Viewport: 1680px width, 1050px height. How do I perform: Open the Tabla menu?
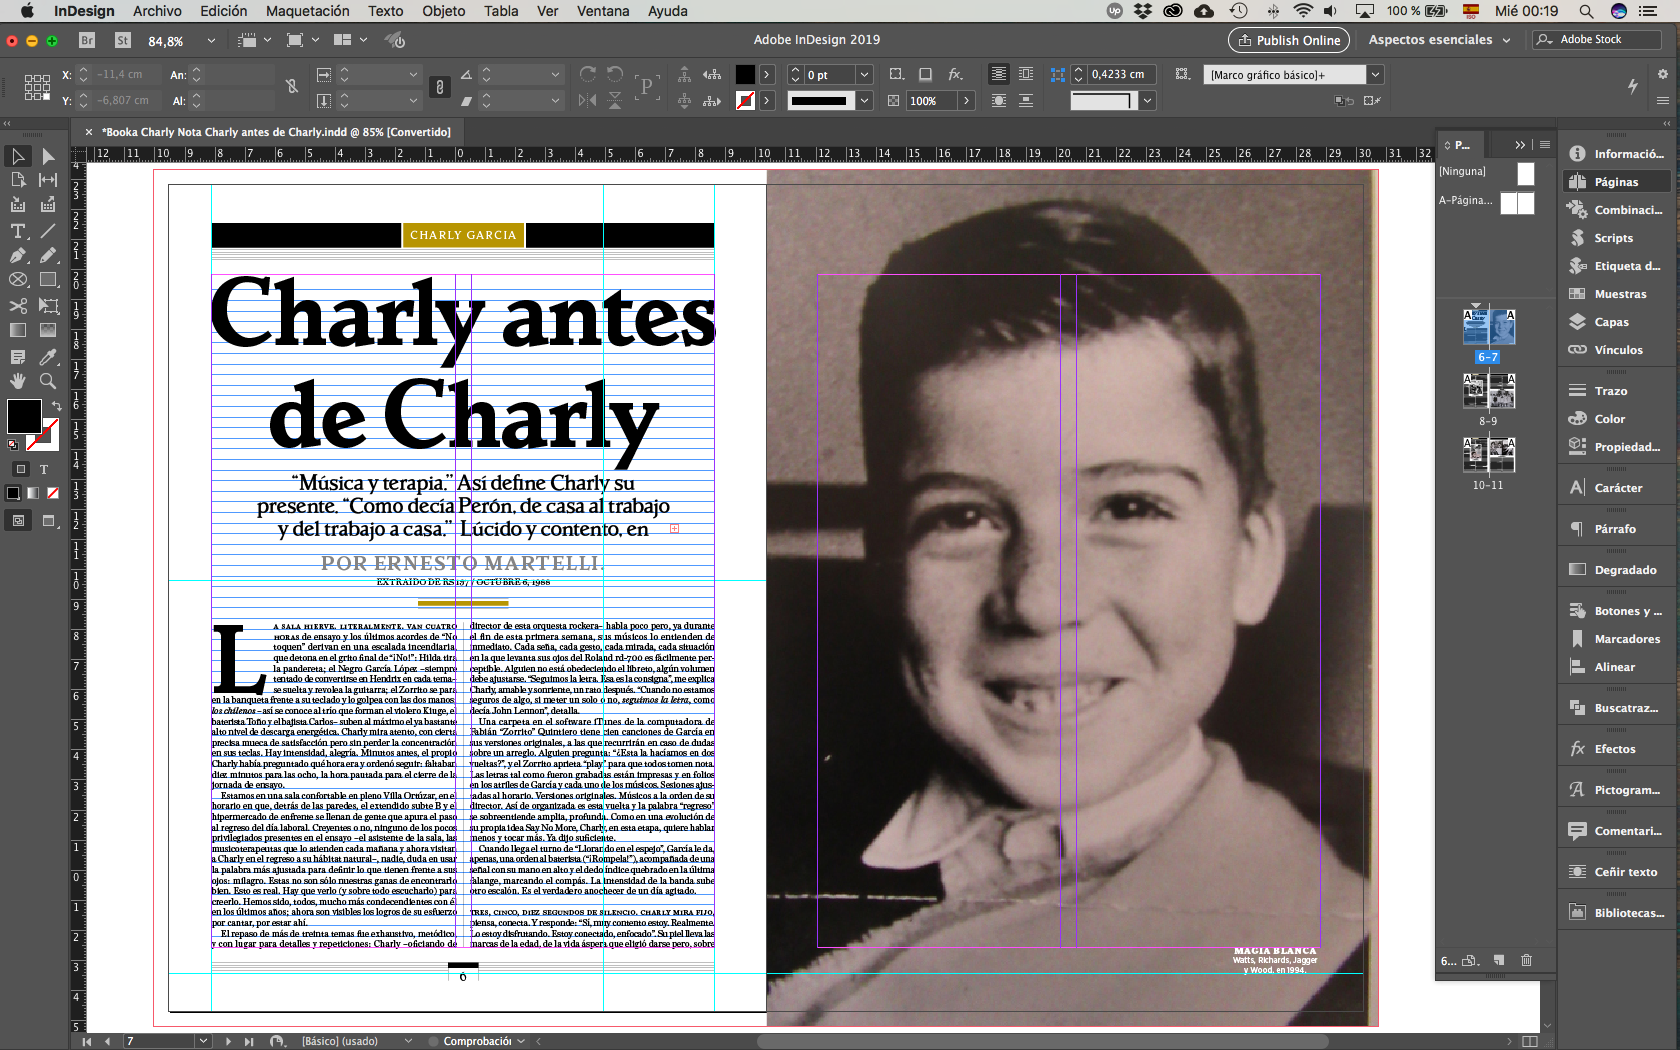(x=501, y=11)
